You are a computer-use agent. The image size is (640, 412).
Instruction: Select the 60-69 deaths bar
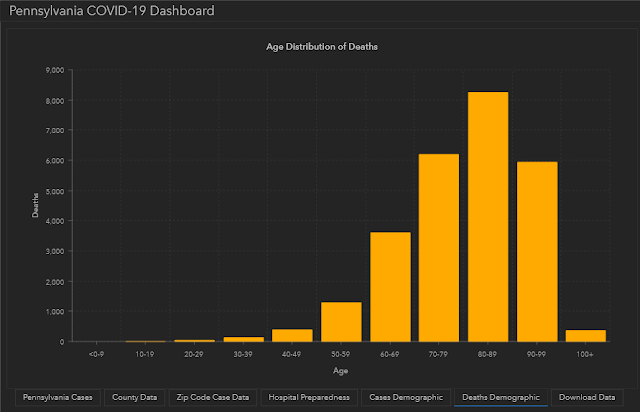(390, 287)
